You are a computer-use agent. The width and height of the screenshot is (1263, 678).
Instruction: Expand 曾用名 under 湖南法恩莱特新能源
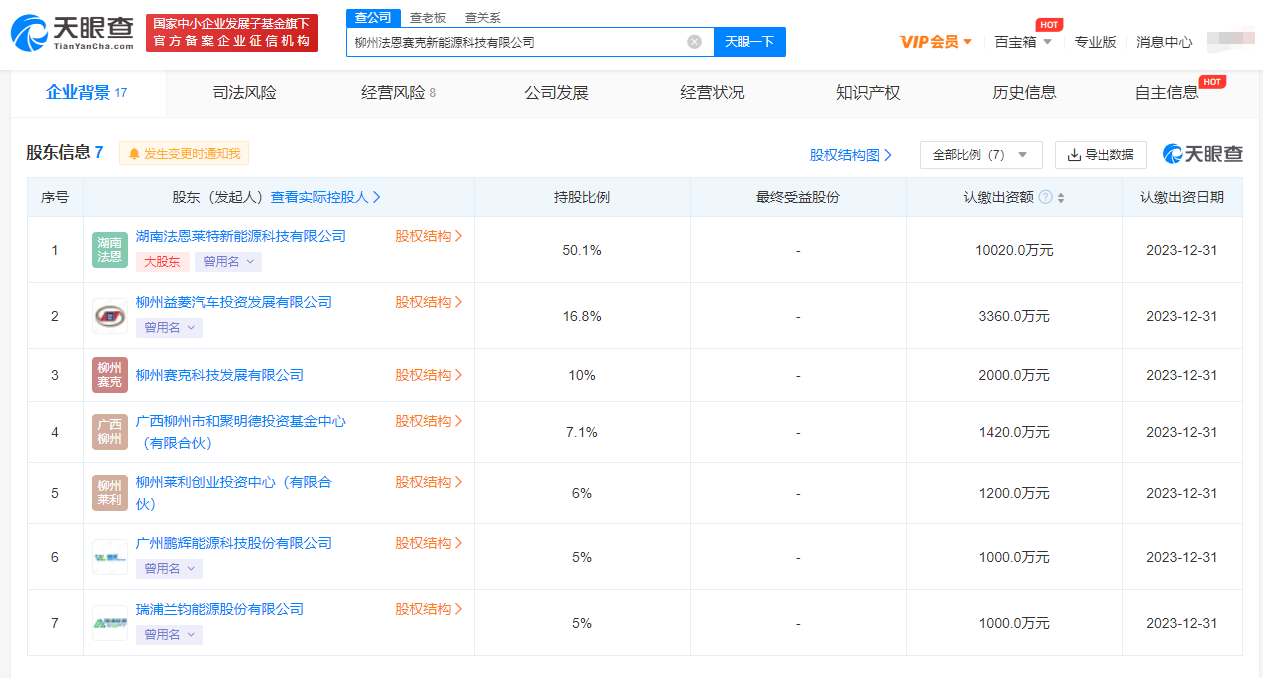(x=228, y=262)
